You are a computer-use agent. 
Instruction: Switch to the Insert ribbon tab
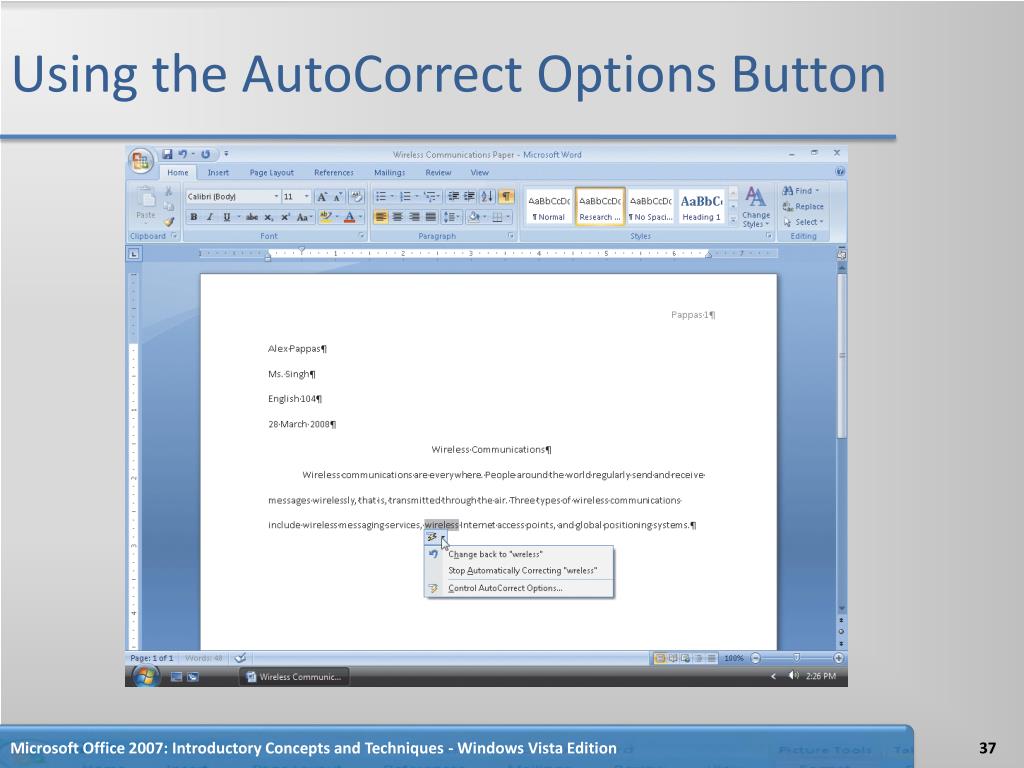pos(218,172)
